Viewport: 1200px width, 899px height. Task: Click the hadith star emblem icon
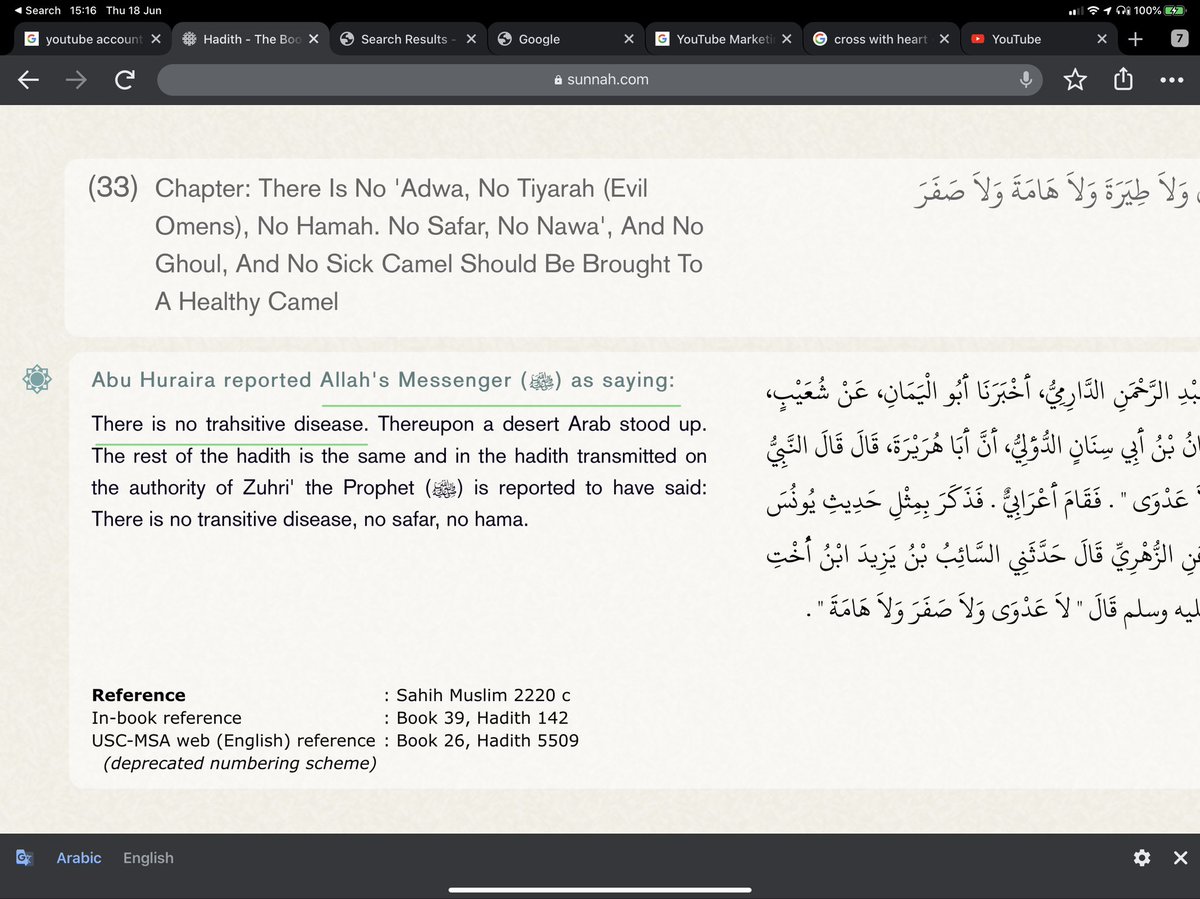click(x=37, y=379)
